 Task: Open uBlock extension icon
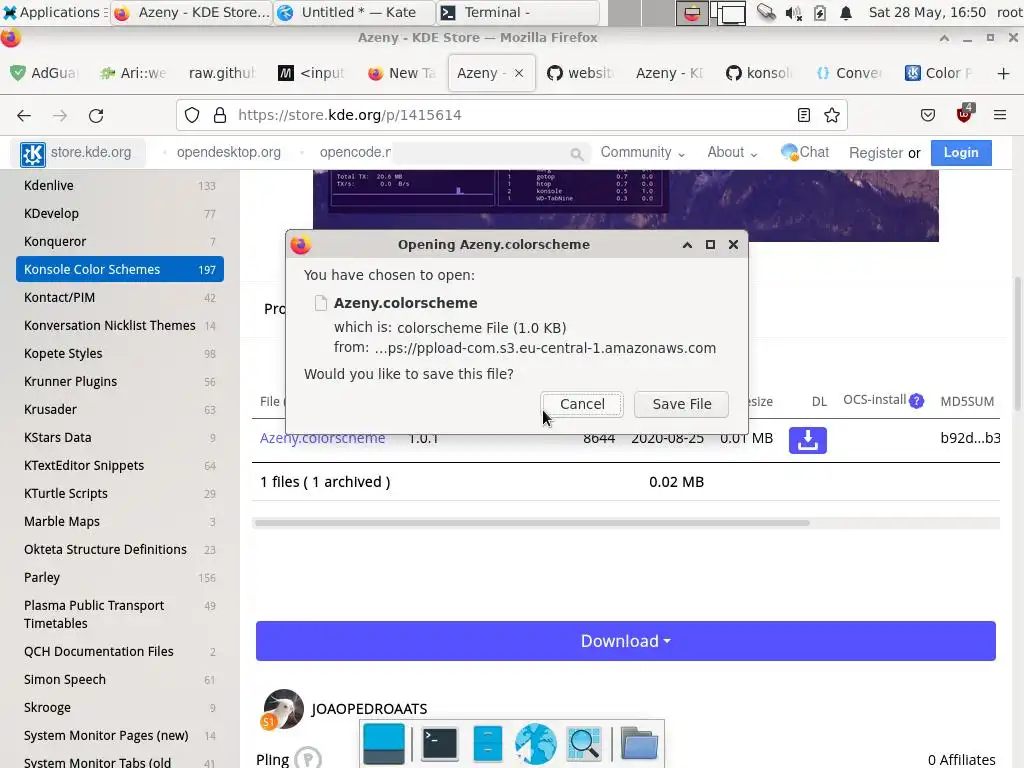964,114
